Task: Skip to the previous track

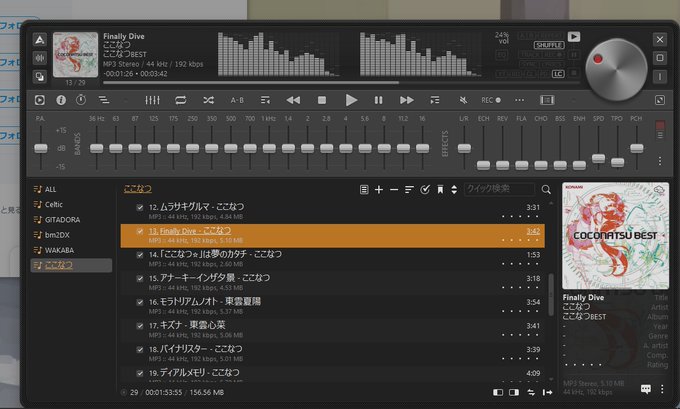Action: click(293, 100)
